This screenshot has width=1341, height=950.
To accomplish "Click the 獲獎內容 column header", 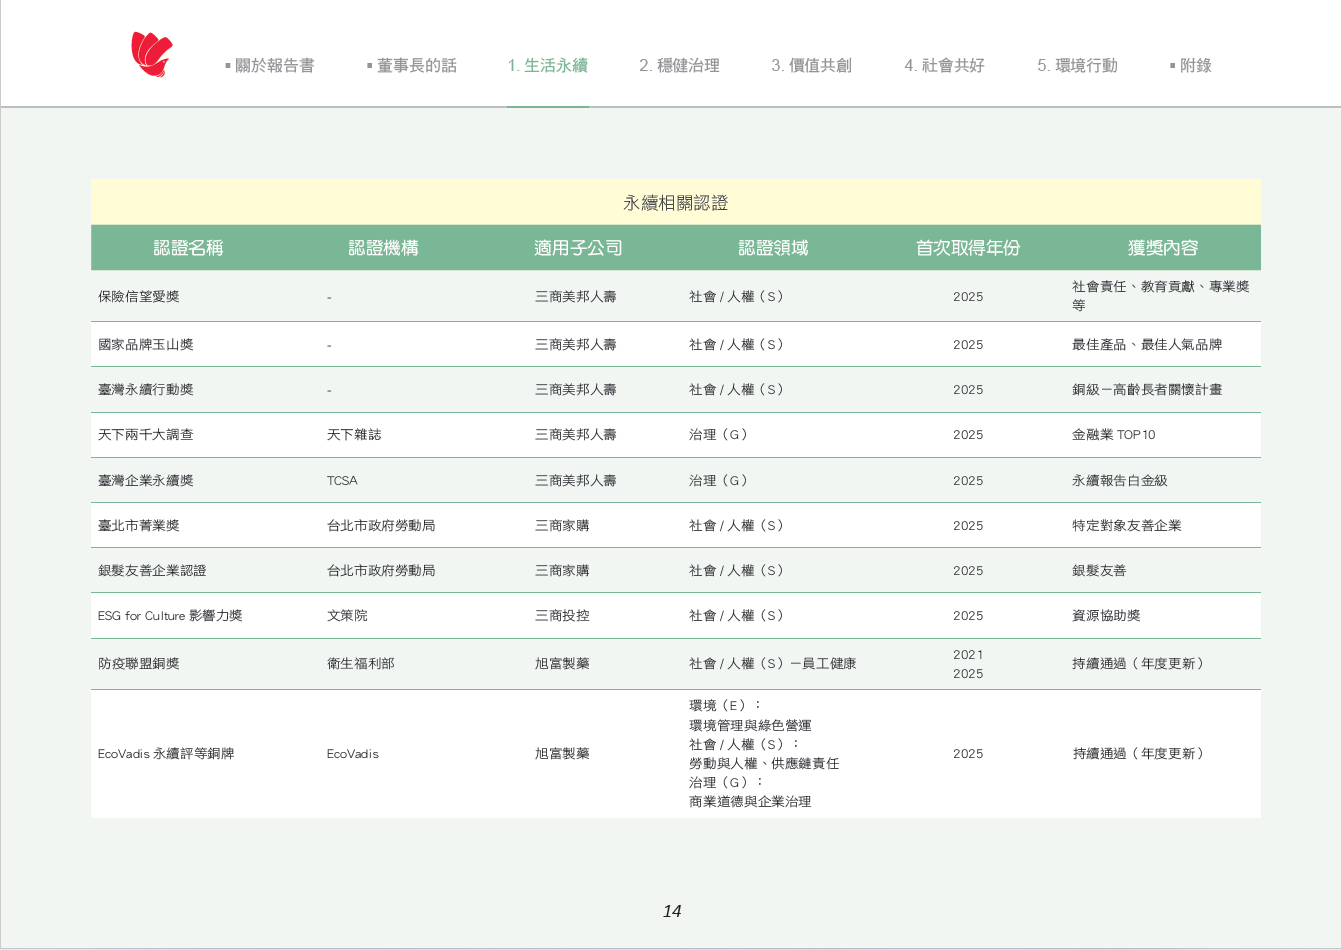I will pos(1163,248).
